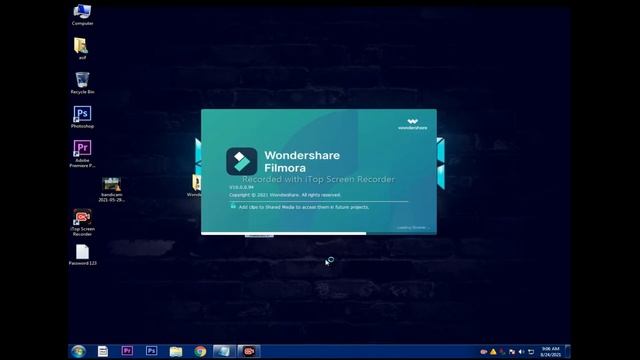This screenshot has height=360, width=640.
Task: Click the "Add clips to Shared Media" tip text
Action: pyautogui.click(x=304, y=207)
